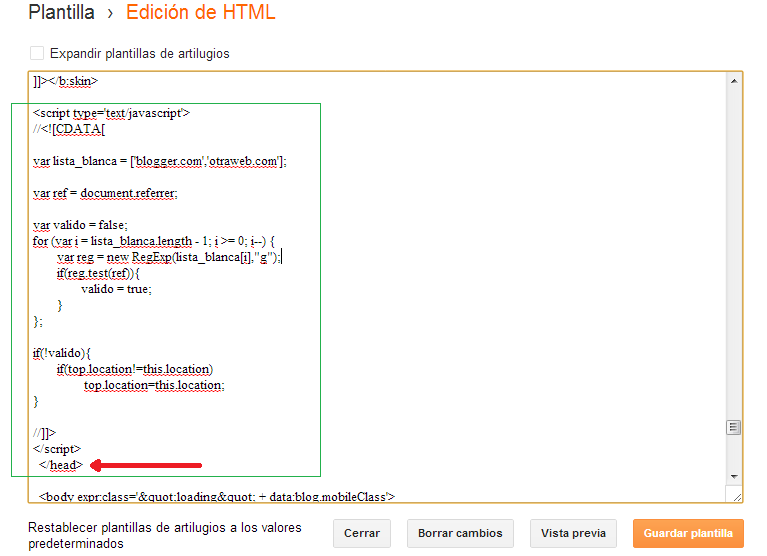767x556 pixels.
Task: Click the textarea resize grip corner
Action: tap(737, 497)
